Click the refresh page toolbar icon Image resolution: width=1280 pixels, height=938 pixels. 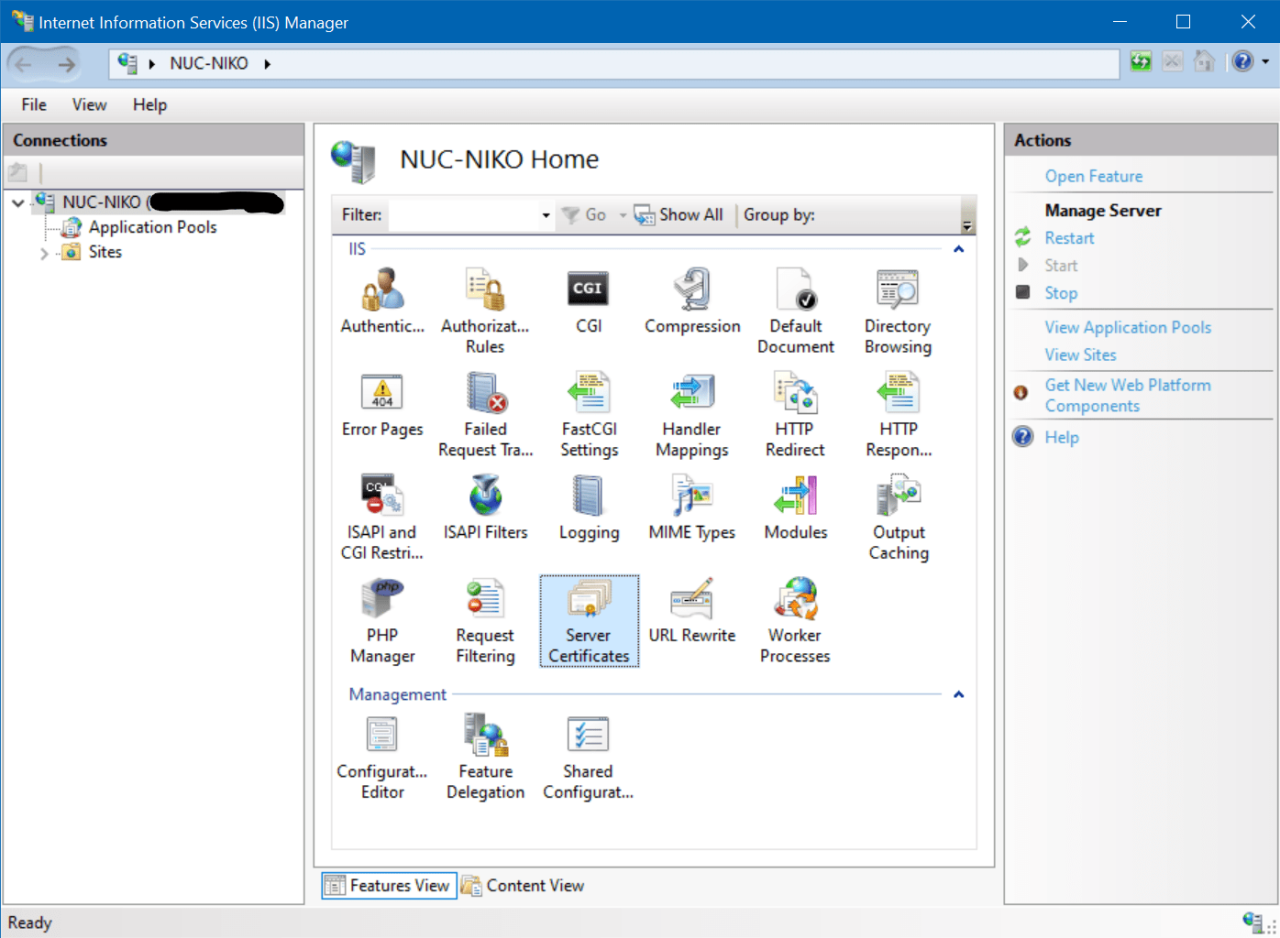pyautogui.click(x=1141, y=62)
